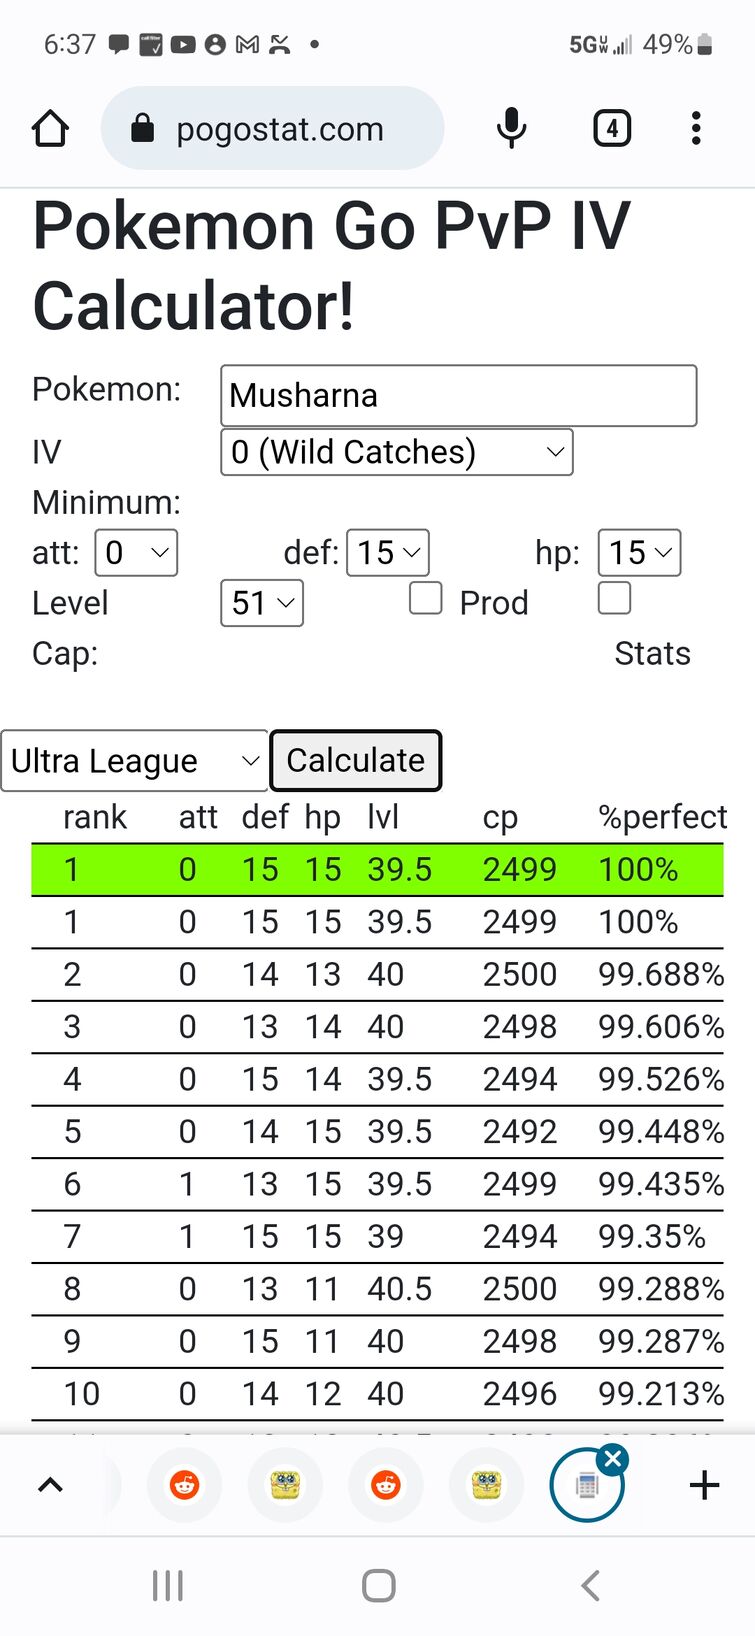Open the tab switcher showing 4 tabs
755x1636 pixels.
[612, 128]
